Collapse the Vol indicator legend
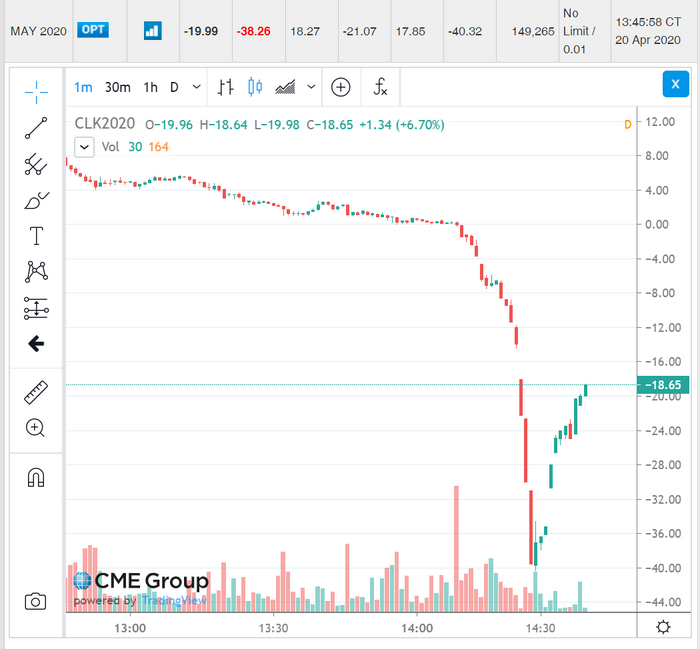 84,147
